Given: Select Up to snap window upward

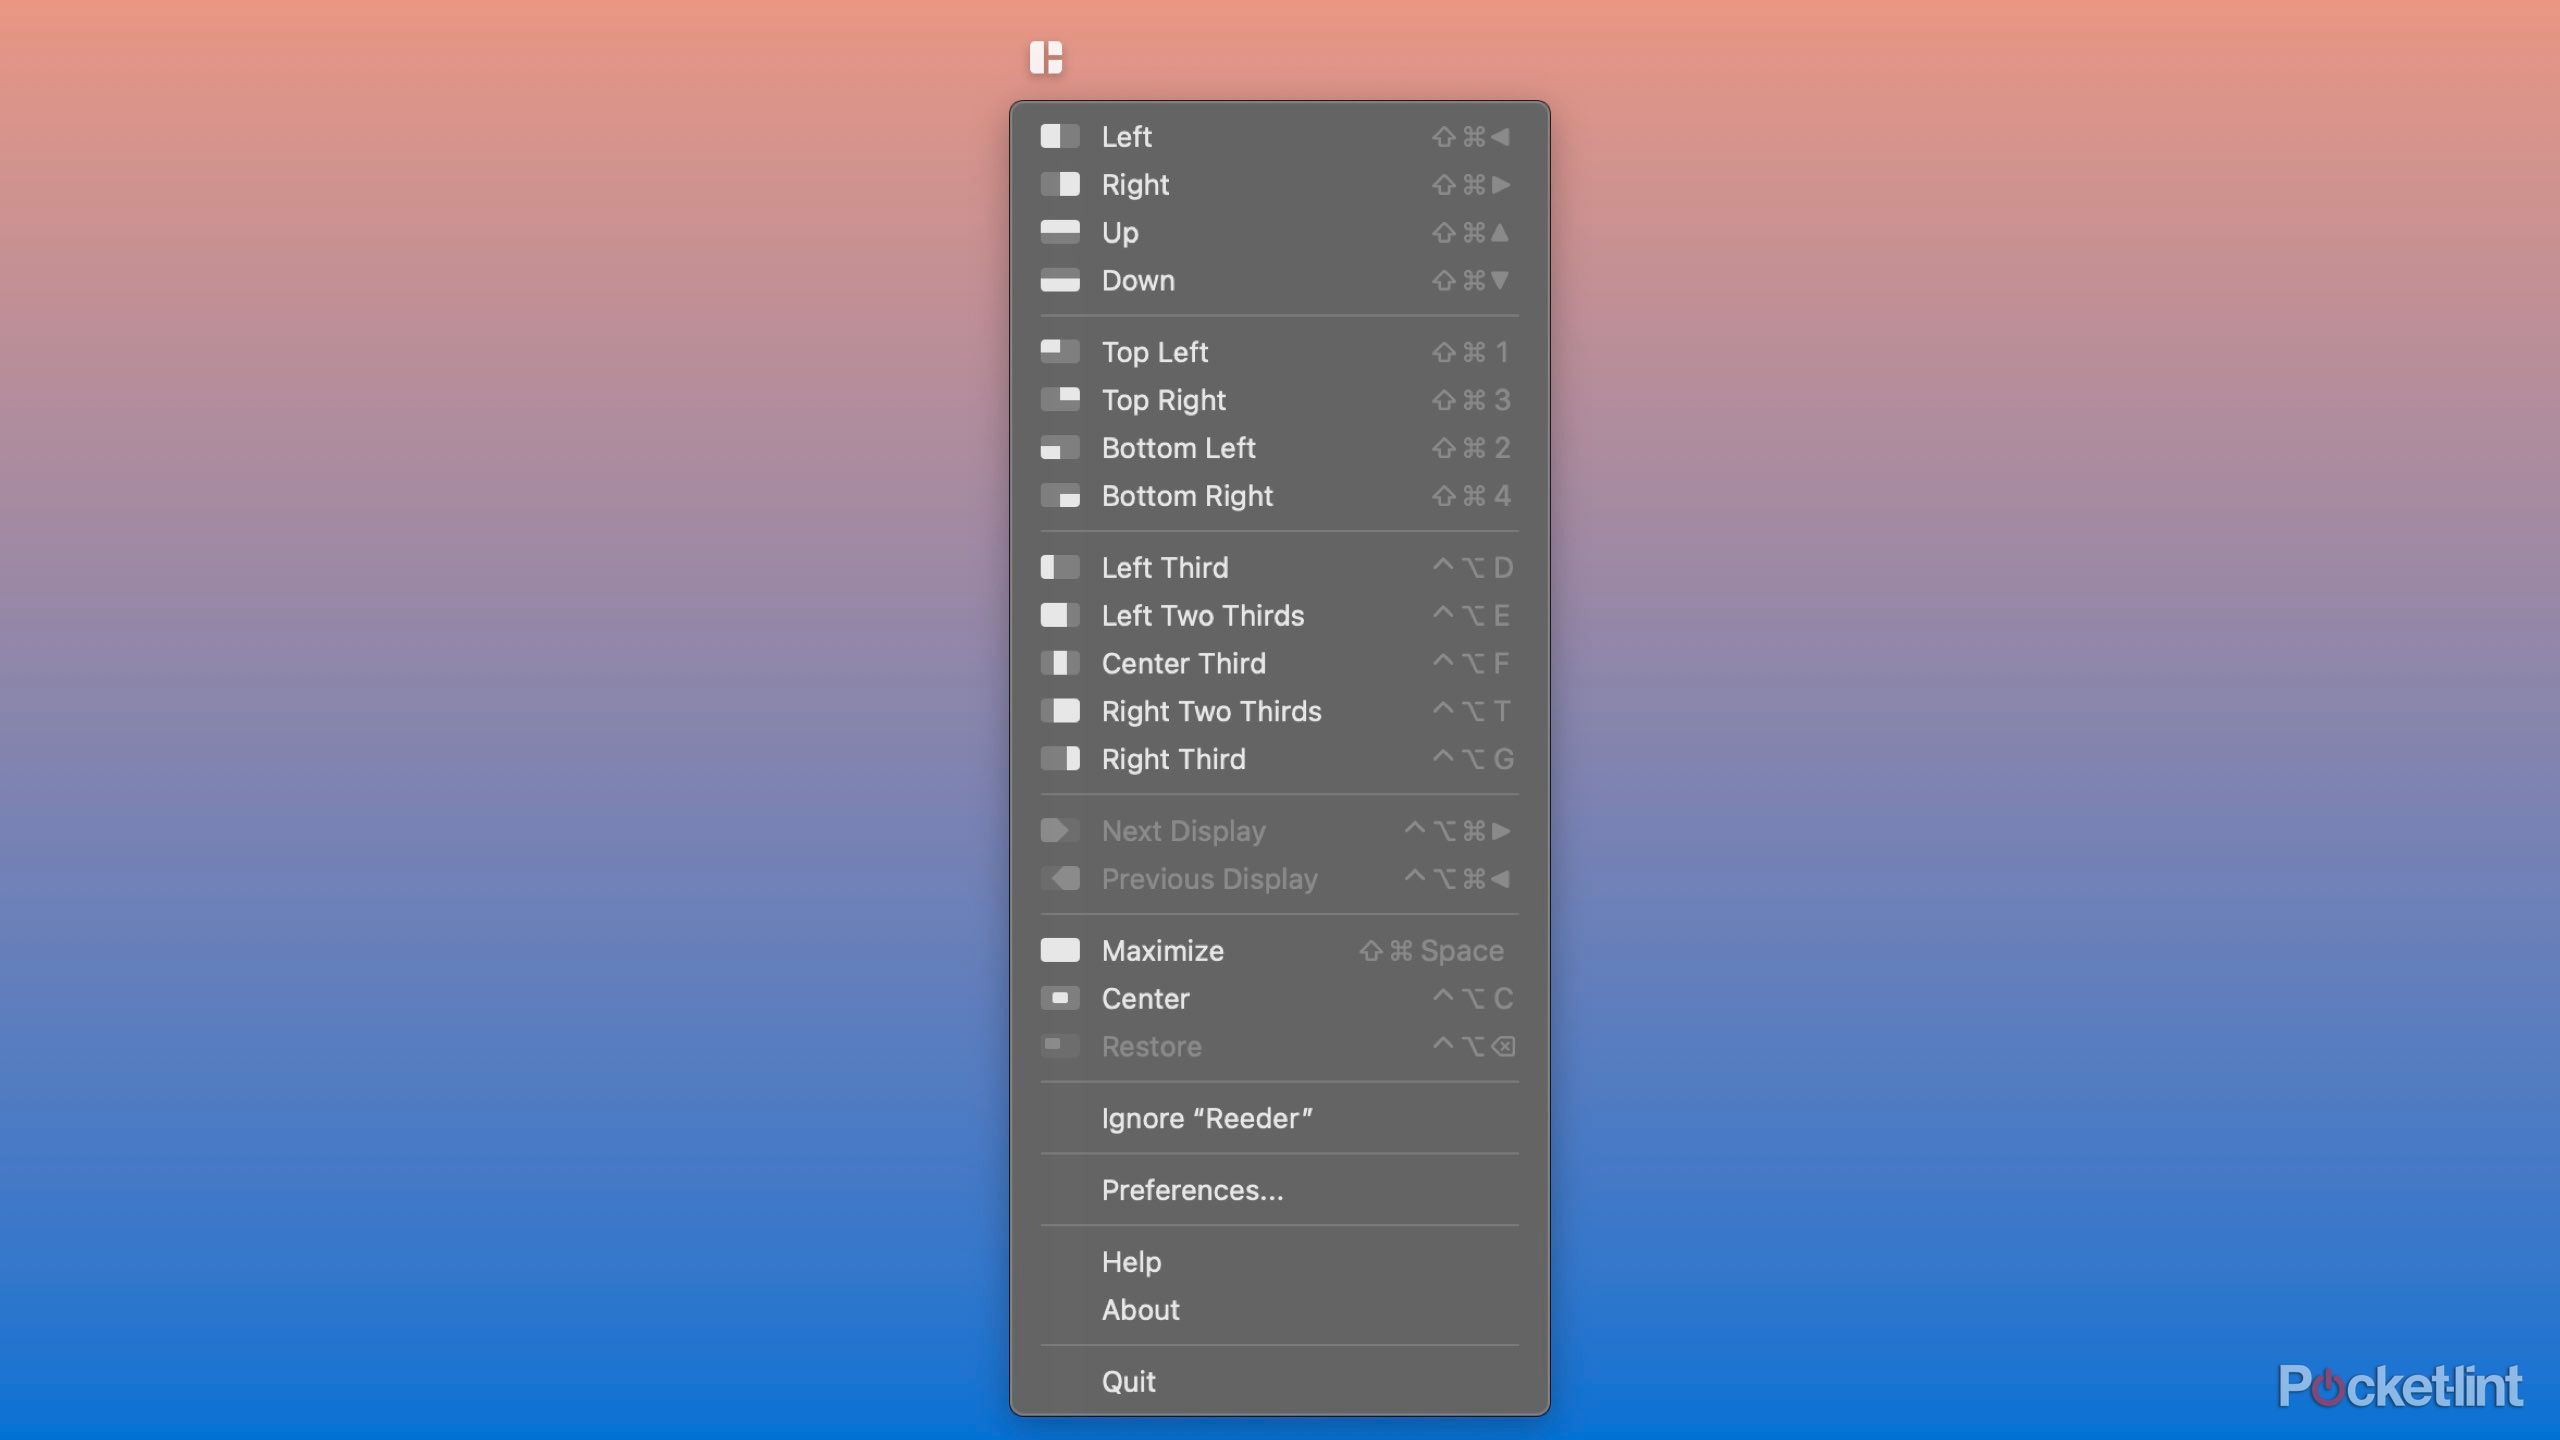Looking at the screenshot, I should pyautogui.click(x=1119, y=232).
